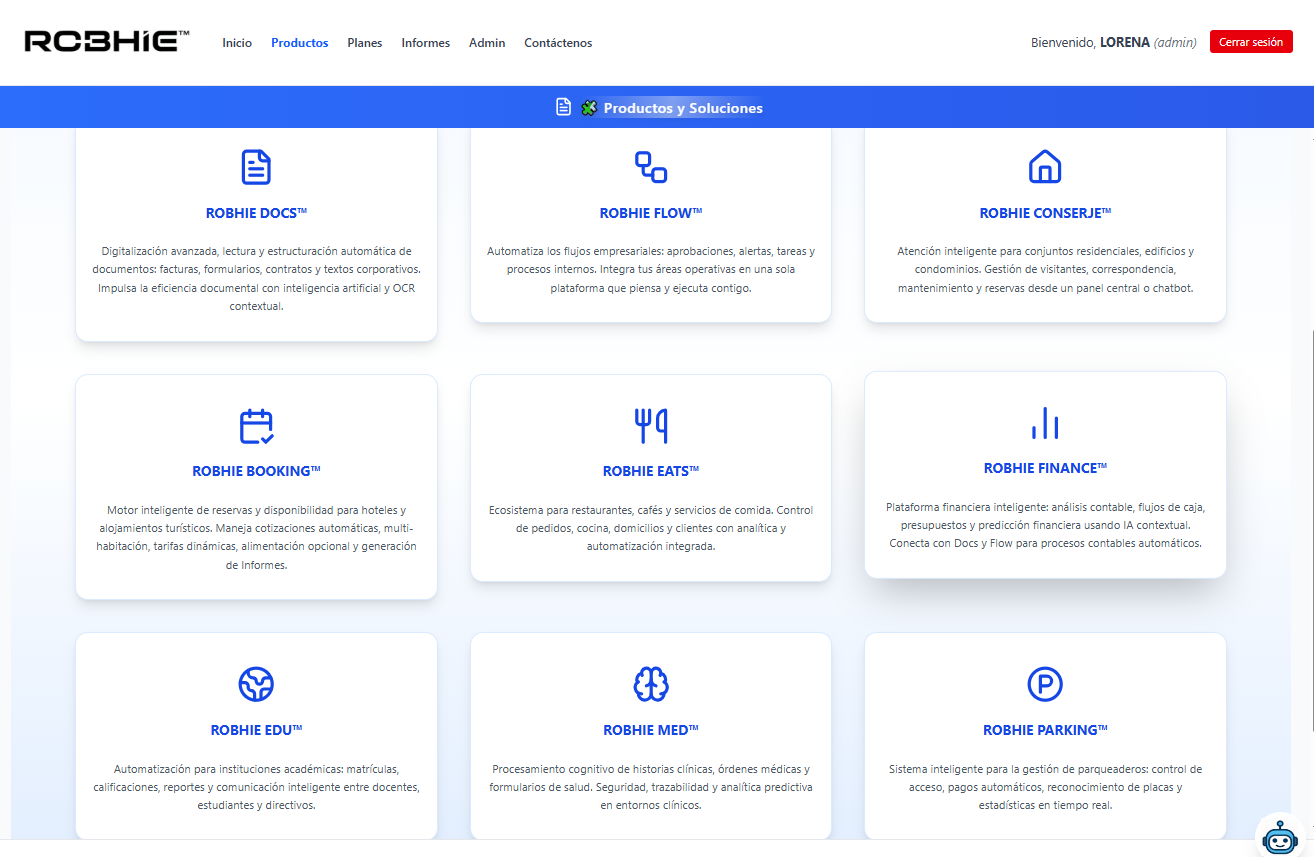Open the ROBHIE FINANCE product title
This screenshot has height=857, width=1314.
[1045, 468]
